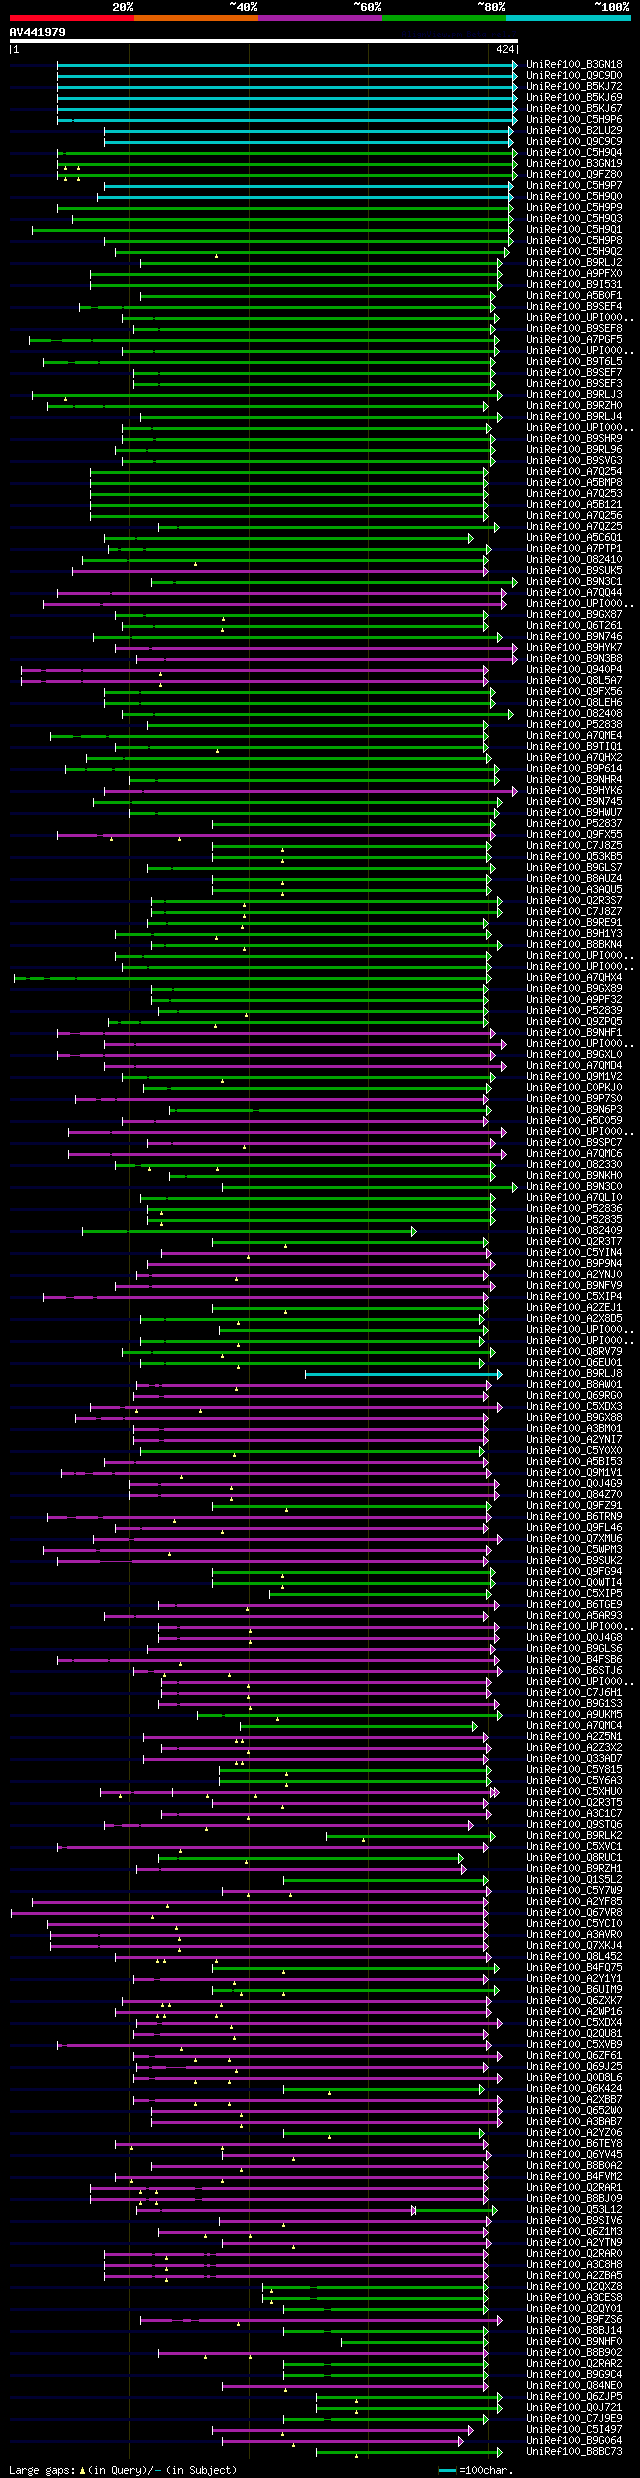Select the UniRef100_B6UIM9 label
The height and width of the screenshot is (2478, 640).
(574, 1990)
